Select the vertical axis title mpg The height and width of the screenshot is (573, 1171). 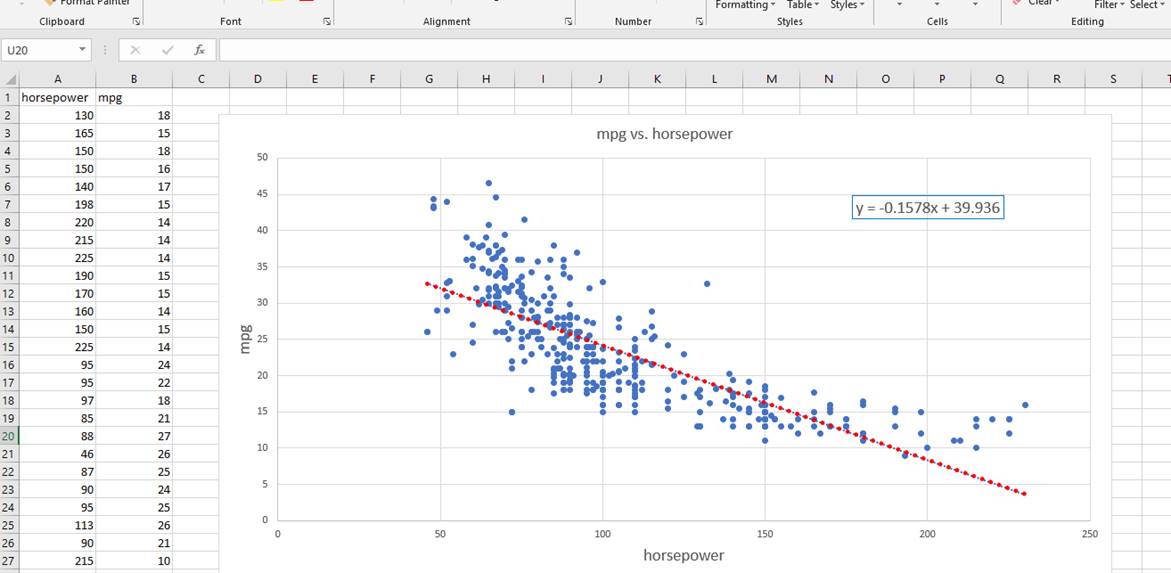click(x=245, y=338)
